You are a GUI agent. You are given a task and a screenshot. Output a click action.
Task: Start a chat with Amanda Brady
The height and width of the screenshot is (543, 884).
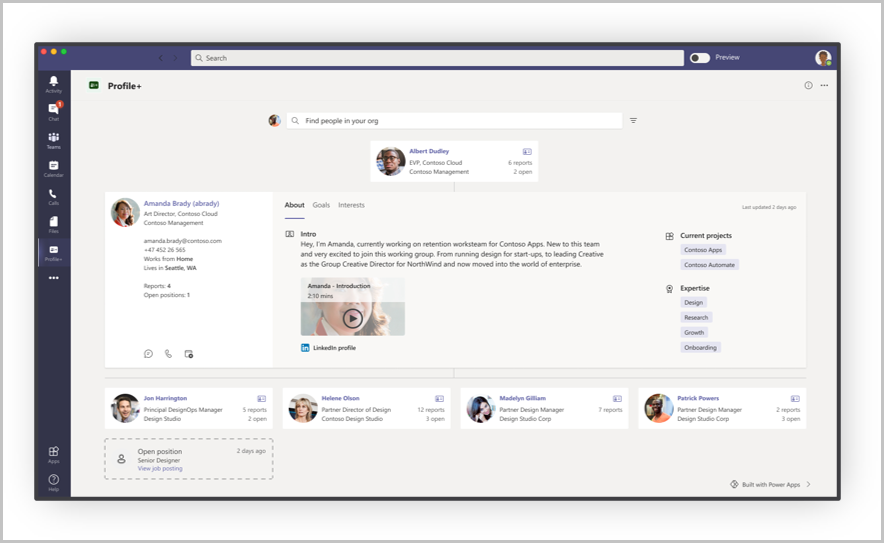tap(148, 354)
